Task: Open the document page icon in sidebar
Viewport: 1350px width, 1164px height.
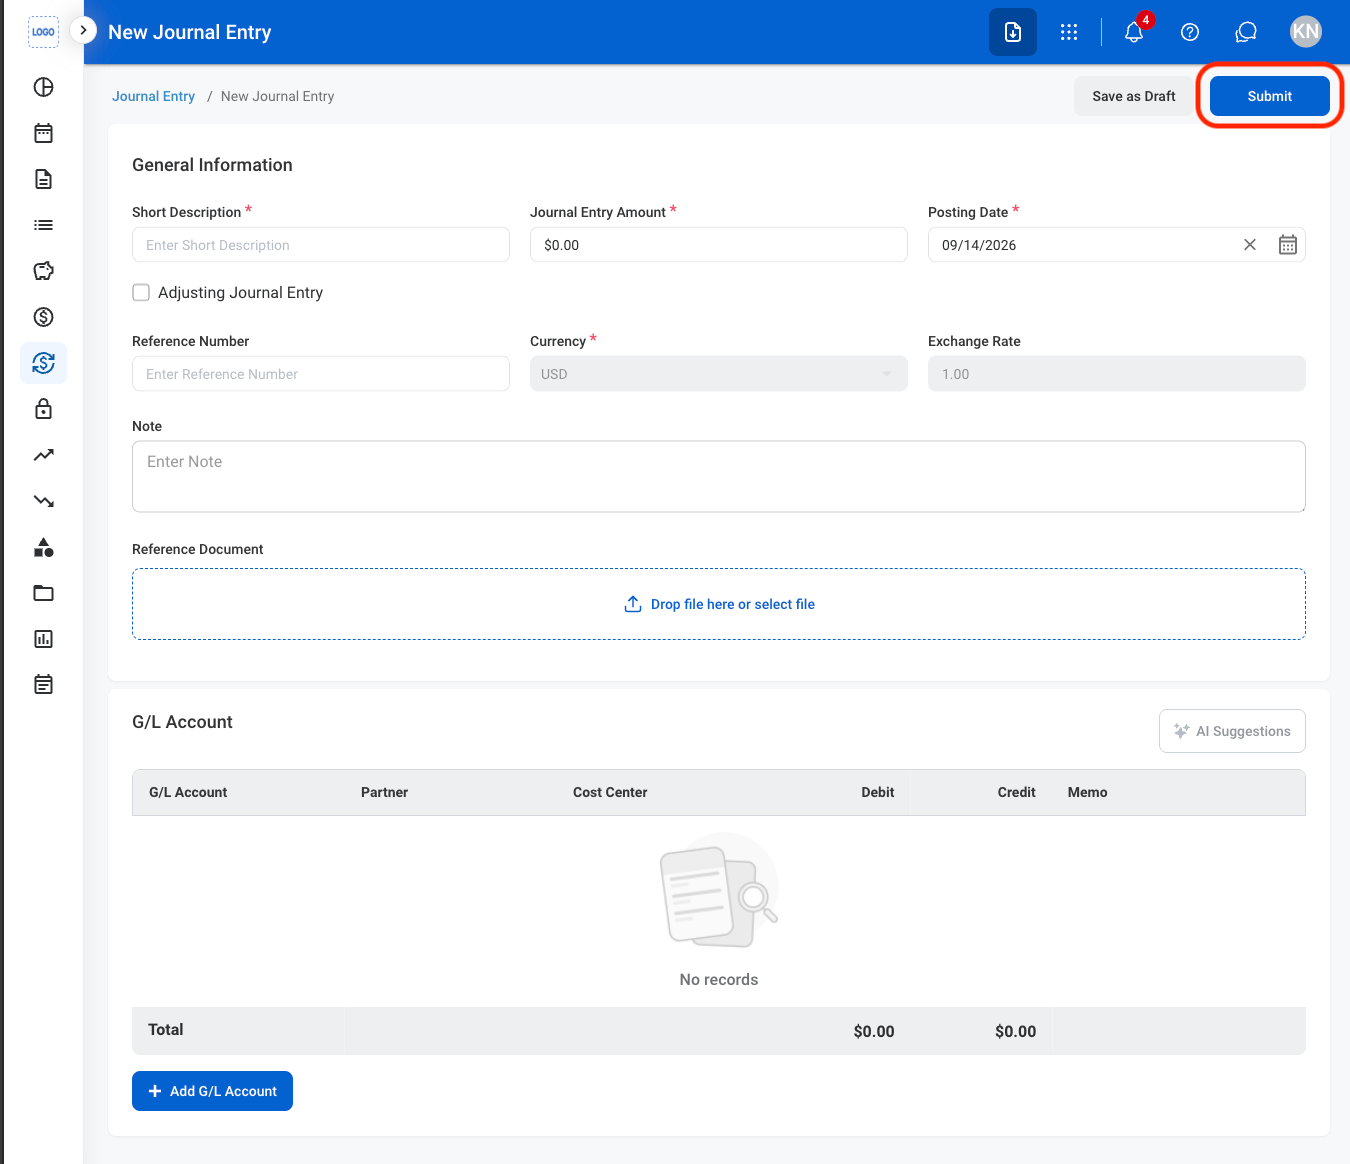Action: coord(43,179)
